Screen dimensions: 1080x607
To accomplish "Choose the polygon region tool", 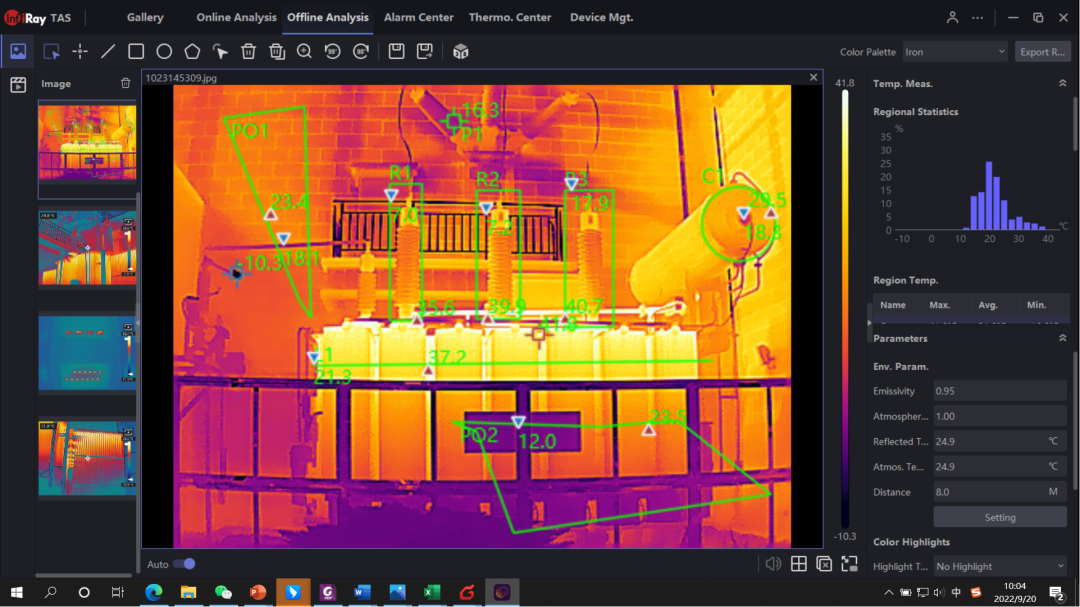I will pos(192,51).
